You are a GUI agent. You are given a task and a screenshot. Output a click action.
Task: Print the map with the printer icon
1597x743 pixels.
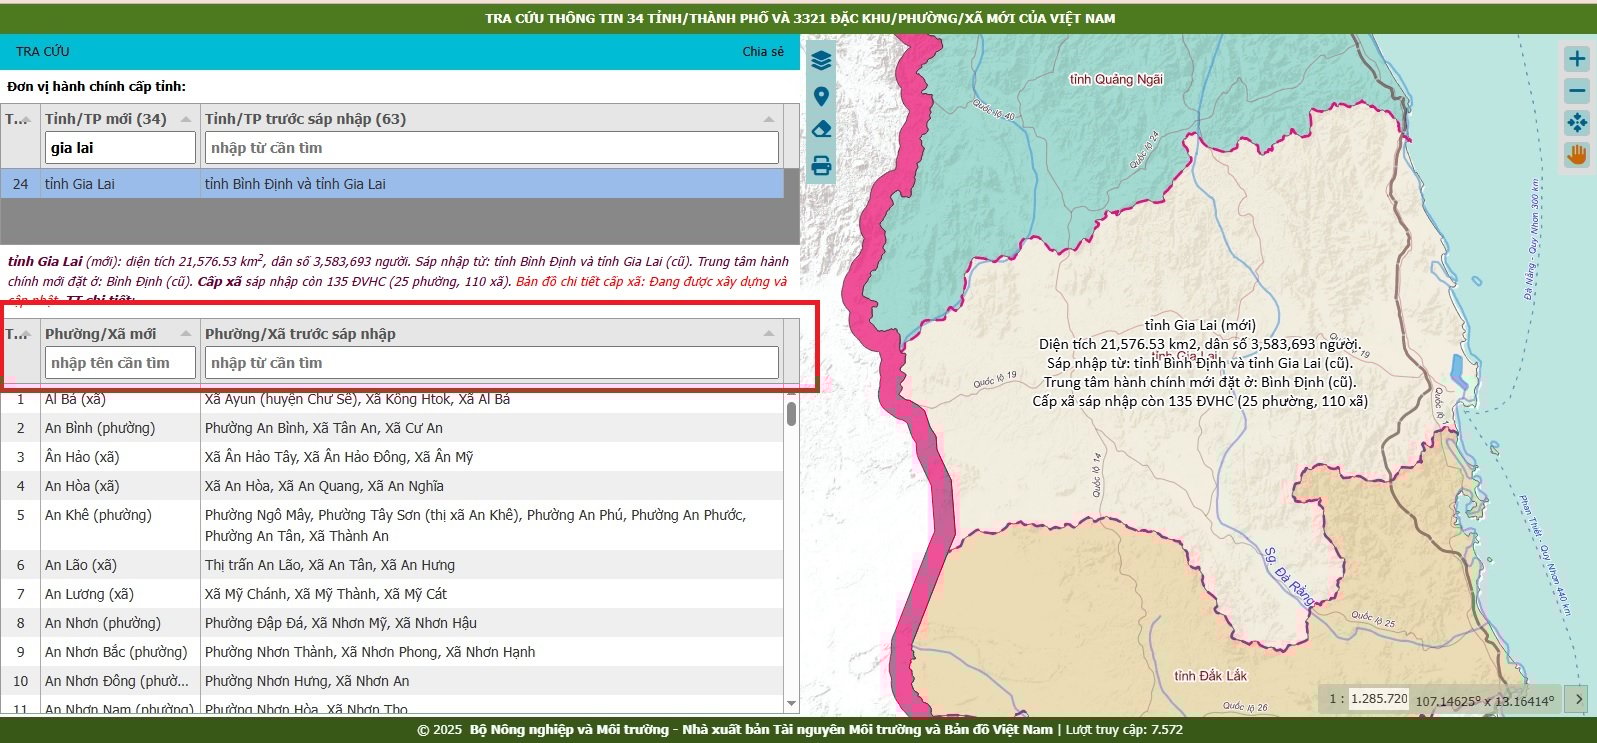821,166
